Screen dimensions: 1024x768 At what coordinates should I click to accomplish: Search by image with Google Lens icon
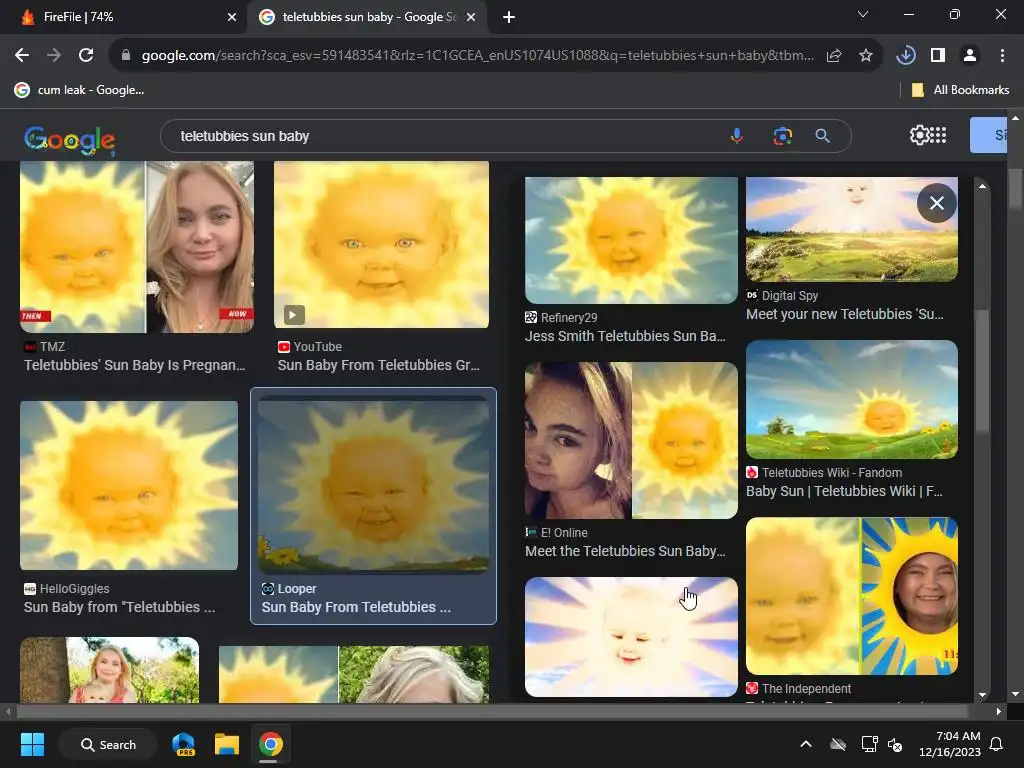782,136
